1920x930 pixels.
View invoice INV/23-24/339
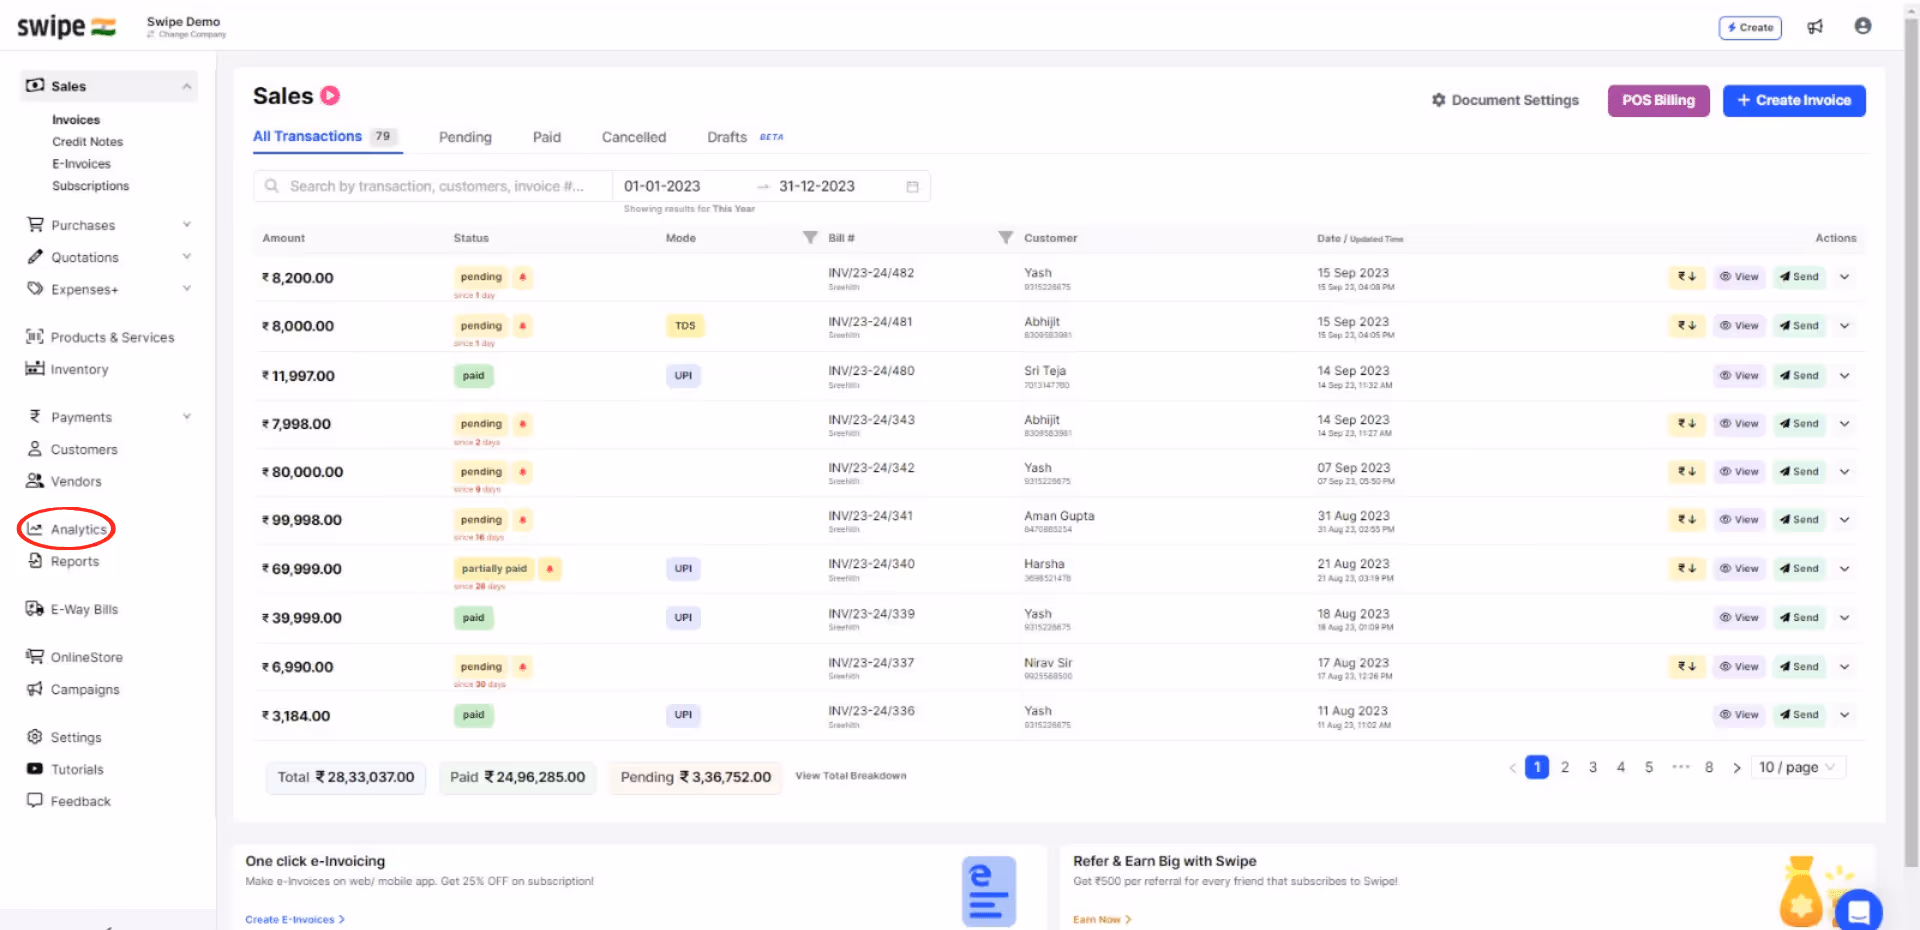coord(1739,618)
